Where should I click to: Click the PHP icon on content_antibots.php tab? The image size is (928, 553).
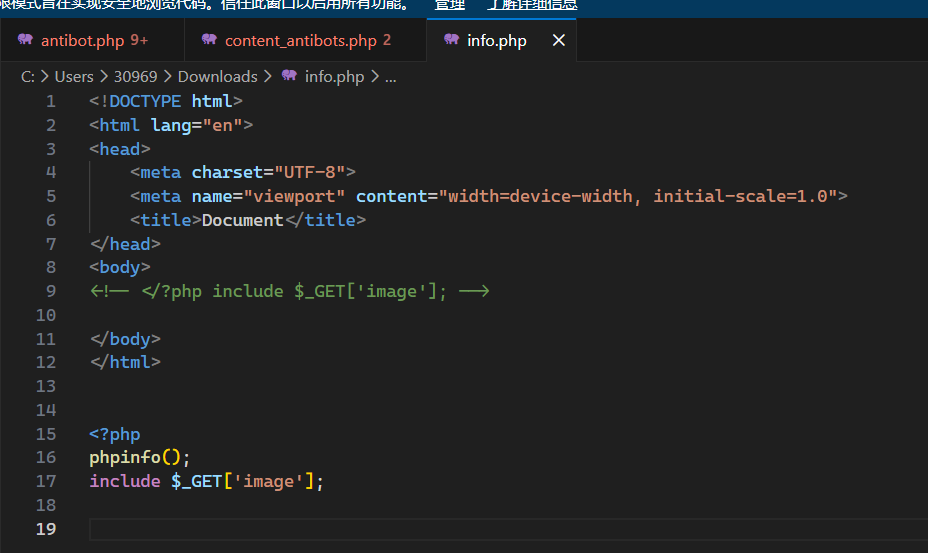pyautogui.click(x=209, y=40)
